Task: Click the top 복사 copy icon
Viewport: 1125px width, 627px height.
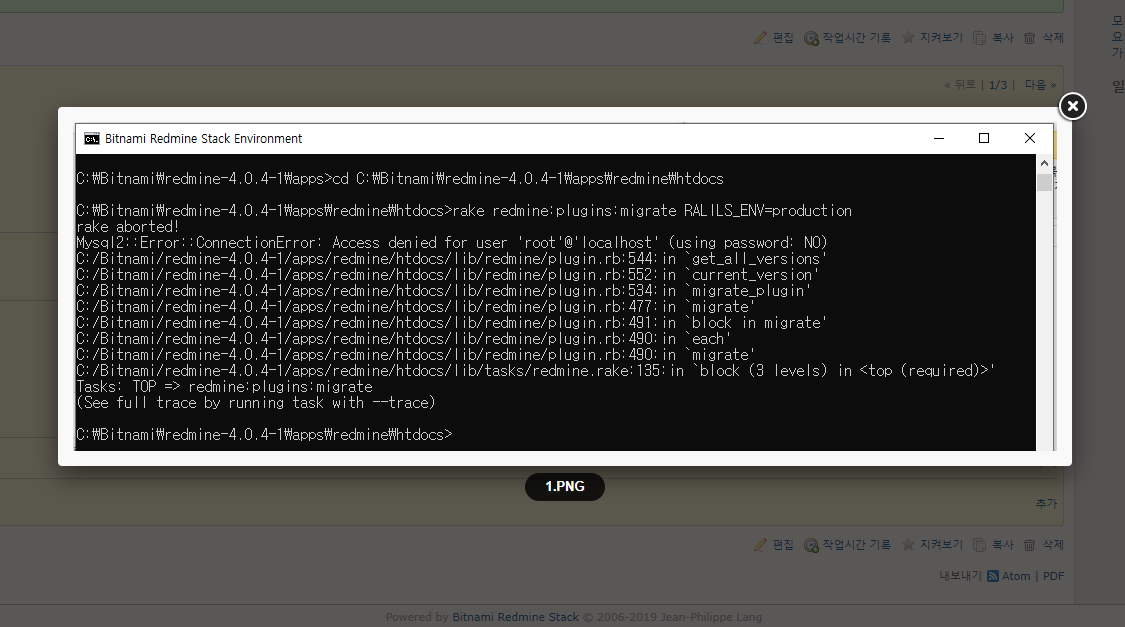Action: click(x=979, y=38)
